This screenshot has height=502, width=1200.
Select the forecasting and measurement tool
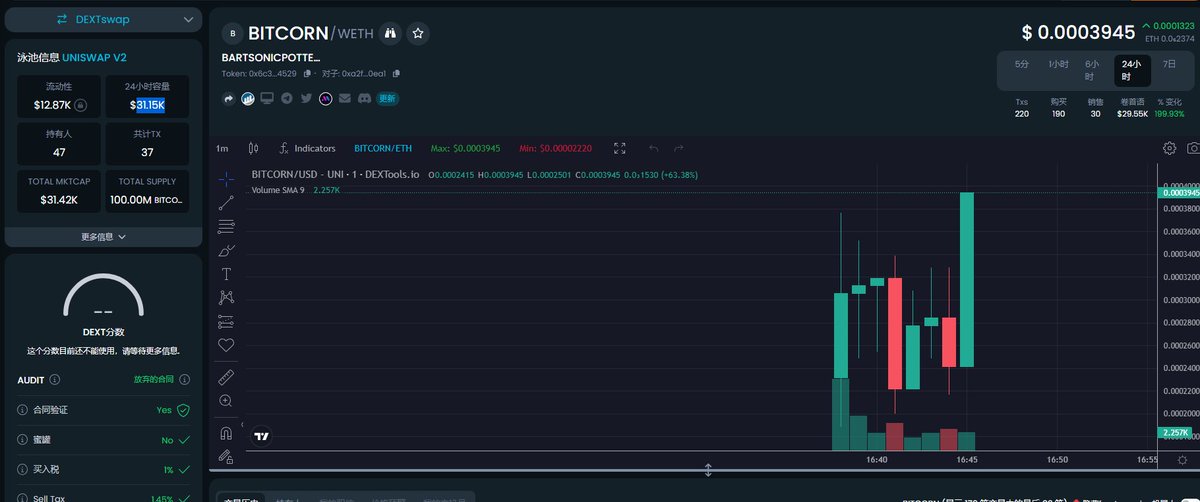pos(226,322)
